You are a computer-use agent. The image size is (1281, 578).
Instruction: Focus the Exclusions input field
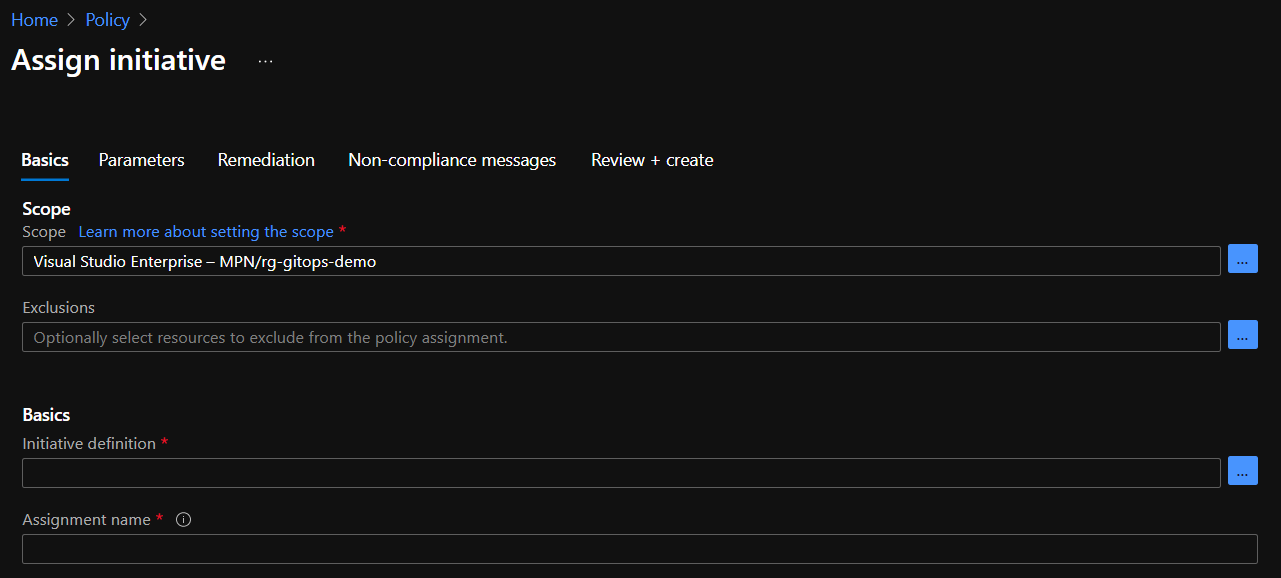click(x=620, y=338)
